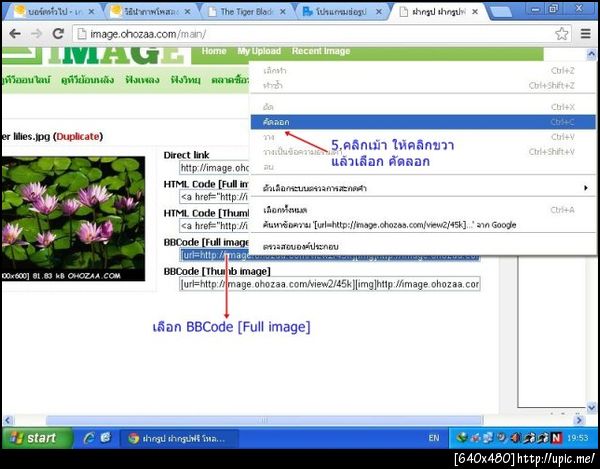
Task: Click the horizontal scrollbar left arrow
Action: [x=8, y=420]
